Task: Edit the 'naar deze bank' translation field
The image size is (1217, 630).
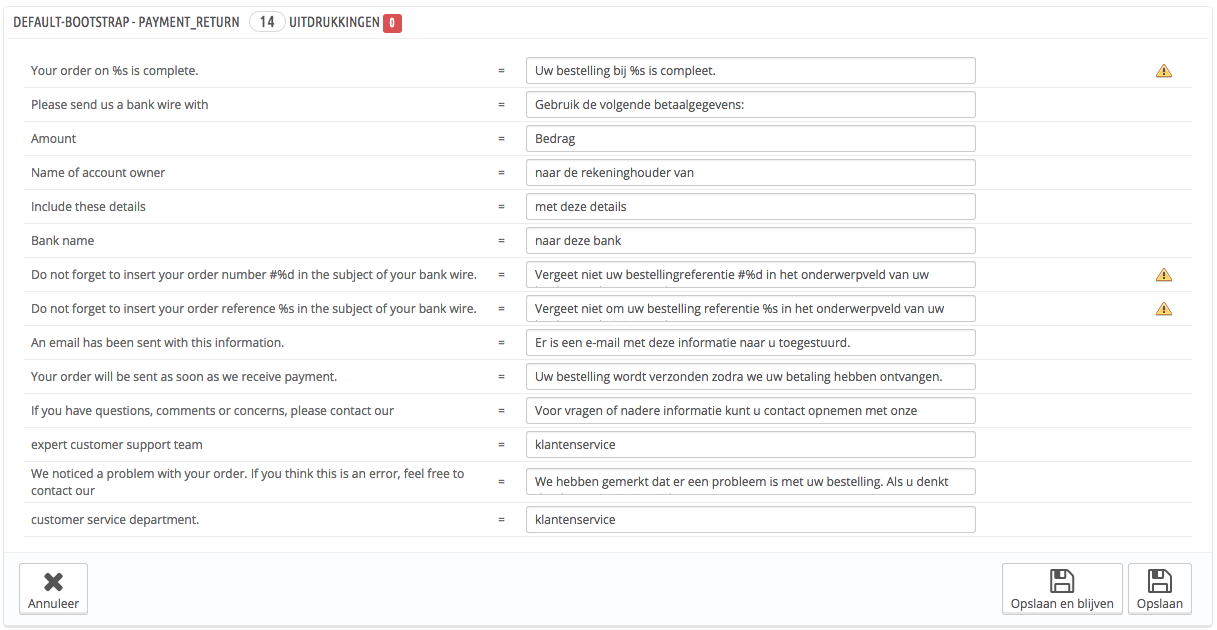Action: tap(750, 241)
